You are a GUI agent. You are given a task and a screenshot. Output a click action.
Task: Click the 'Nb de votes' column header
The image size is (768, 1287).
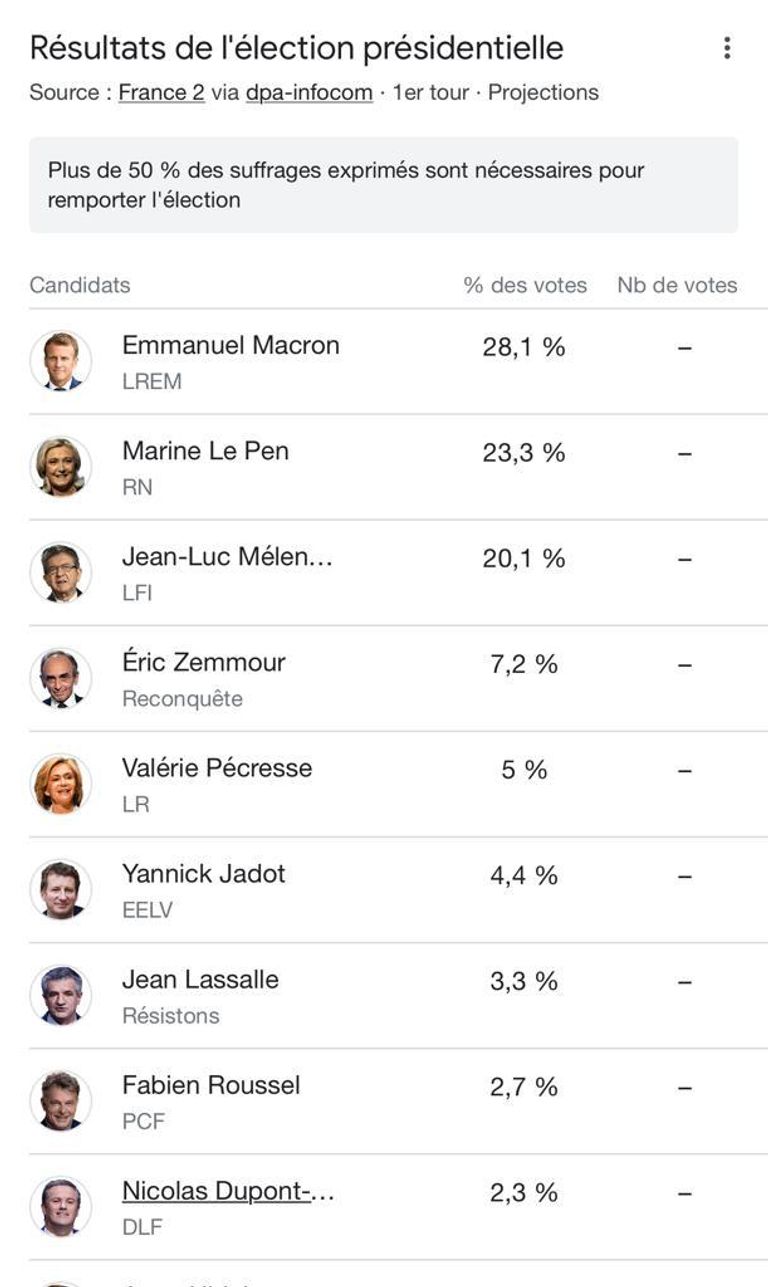tap(677, 285)
